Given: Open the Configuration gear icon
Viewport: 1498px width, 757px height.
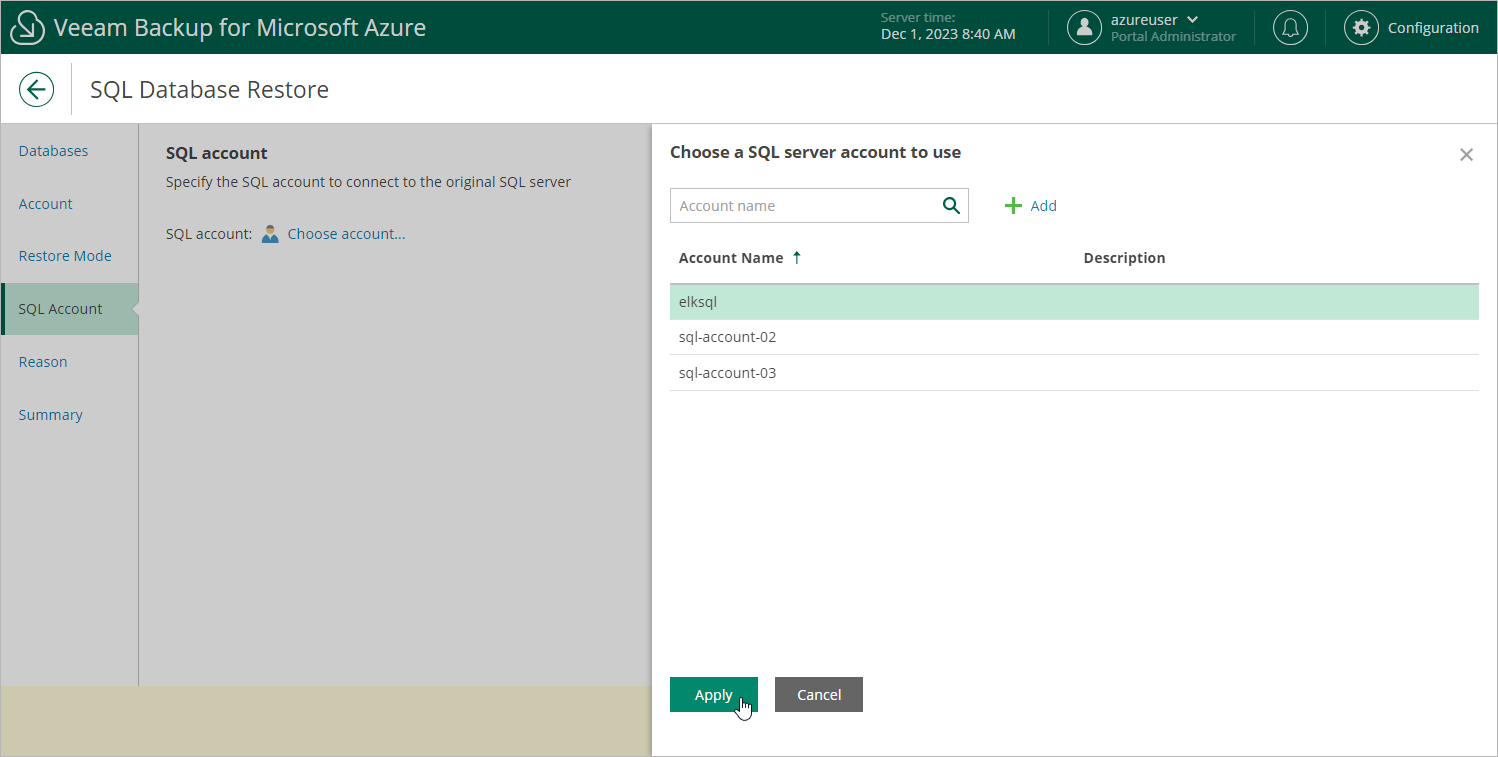Looking at the screenshot, I should [x=1361, y=28].
